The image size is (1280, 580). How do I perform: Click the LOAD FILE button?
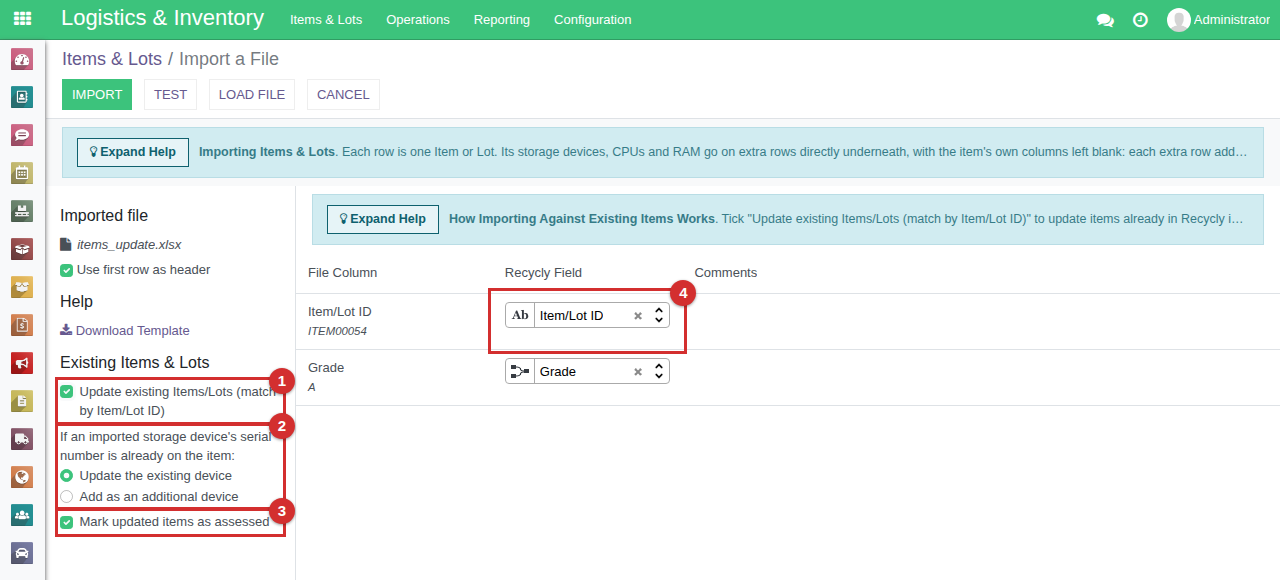click(252, 94)
